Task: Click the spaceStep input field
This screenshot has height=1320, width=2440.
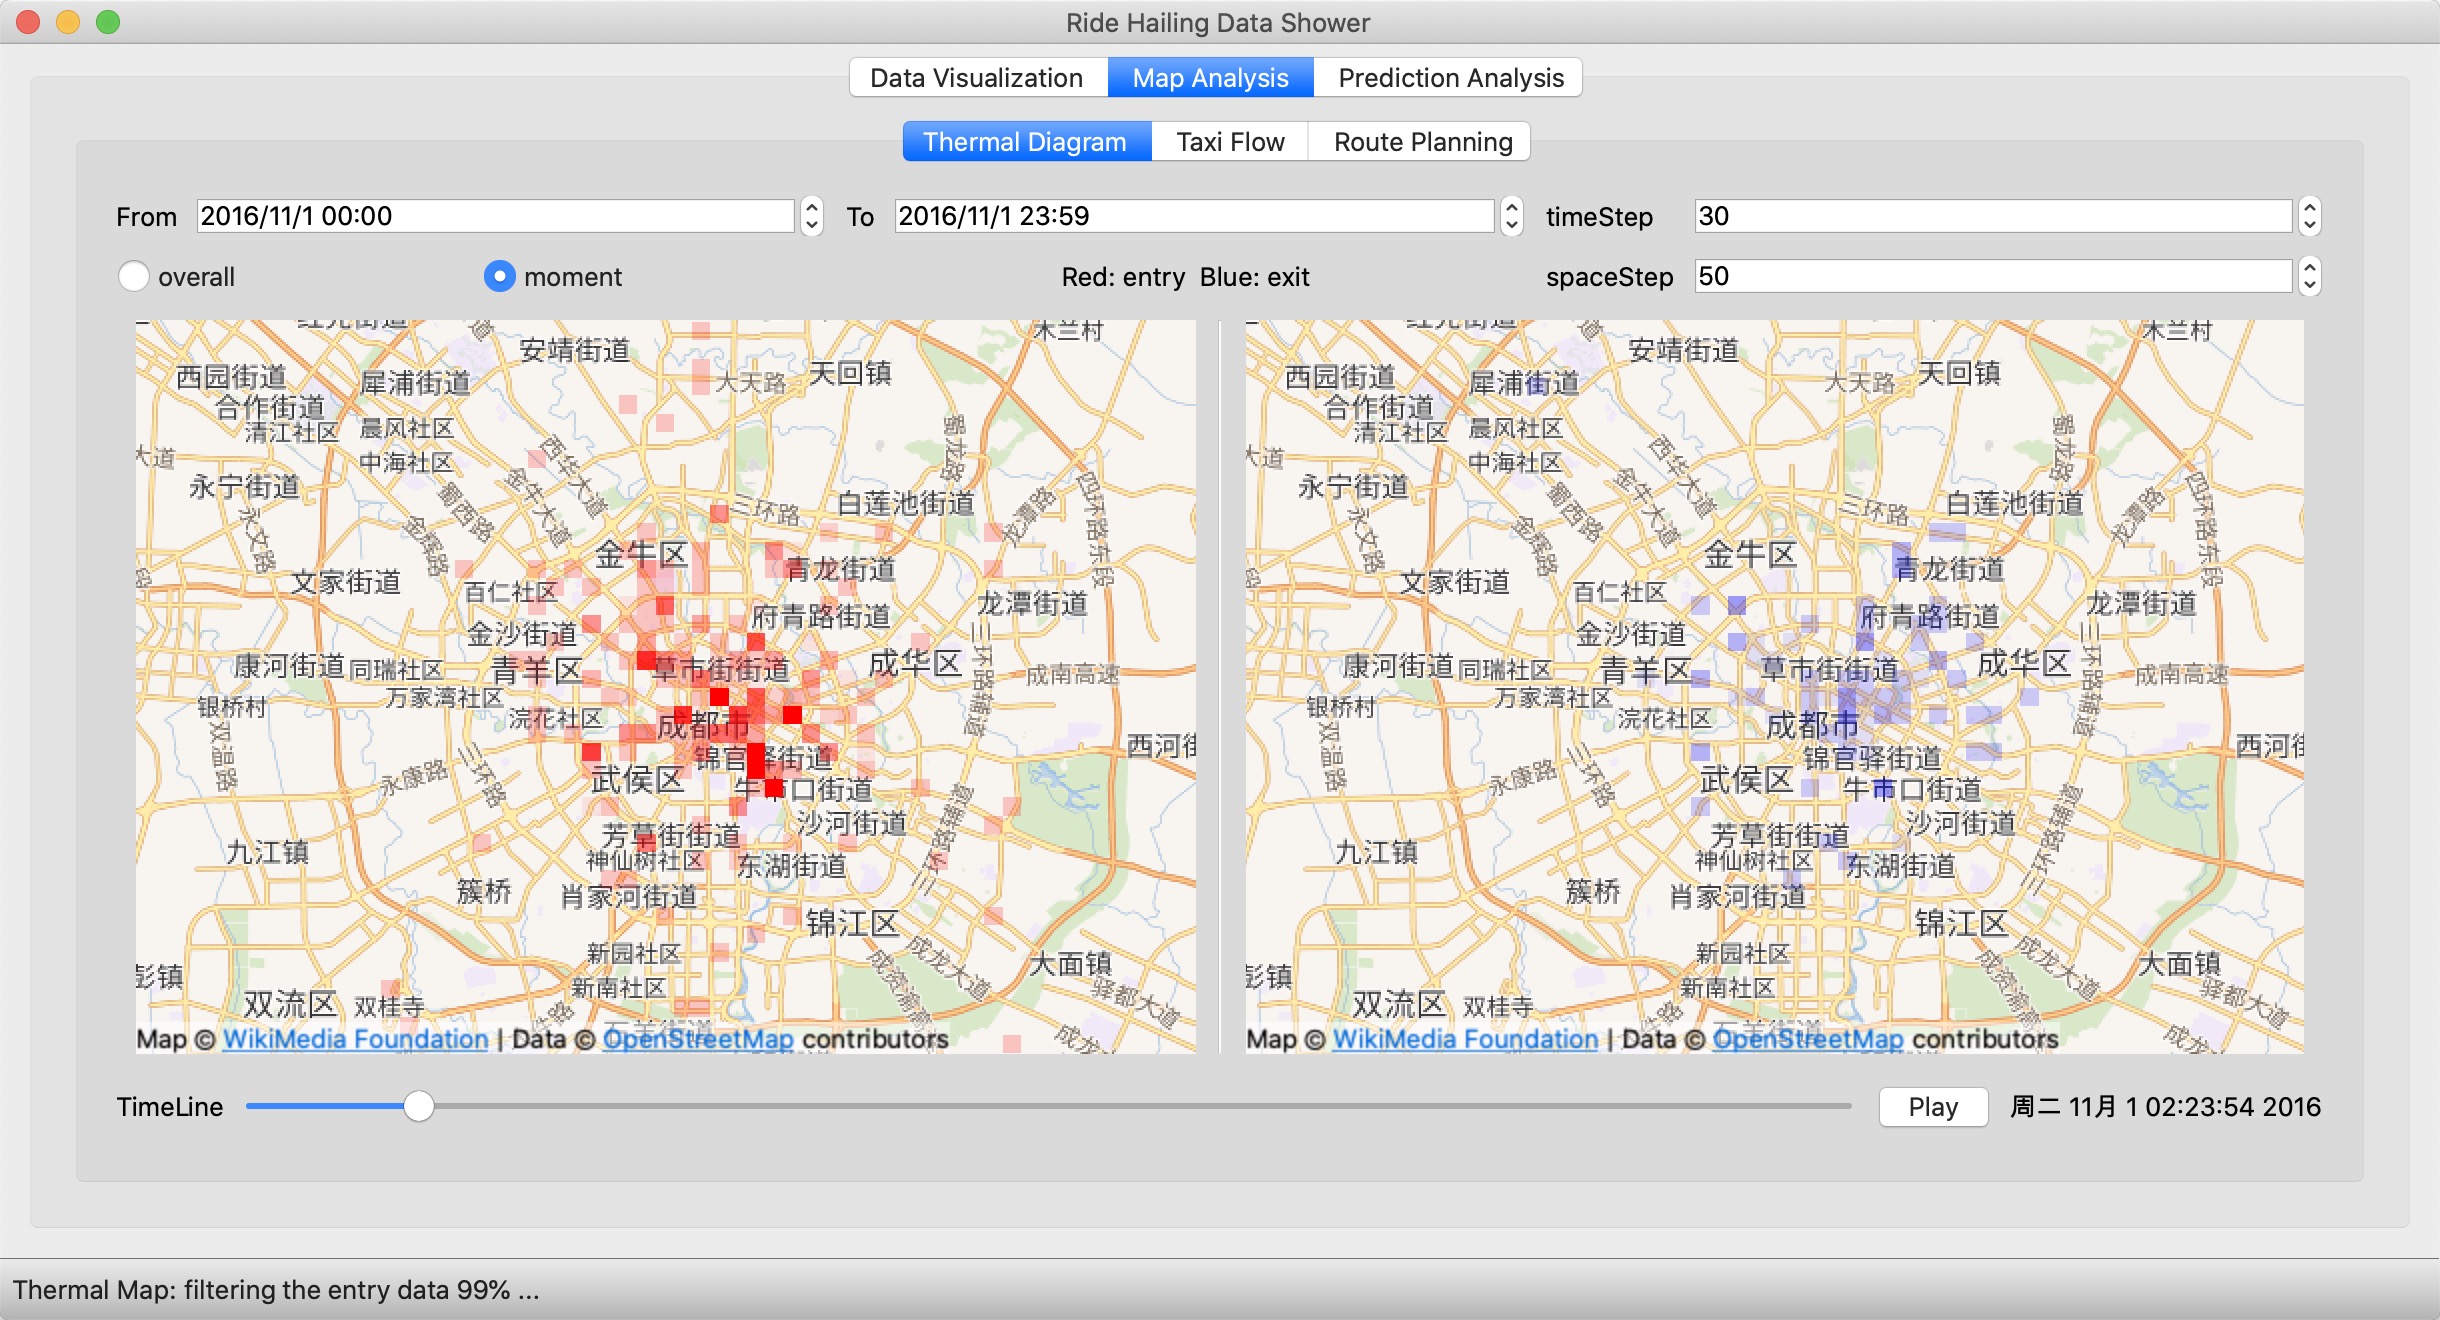Action: pos(1992,276)
